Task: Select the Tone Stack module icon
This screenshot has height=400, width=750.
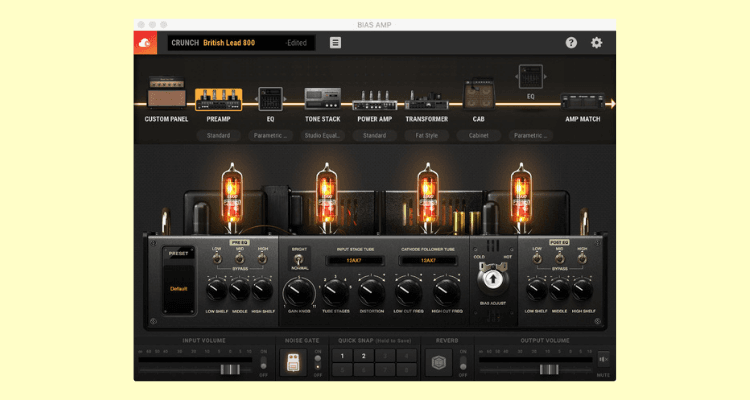Action: point(322,99)
